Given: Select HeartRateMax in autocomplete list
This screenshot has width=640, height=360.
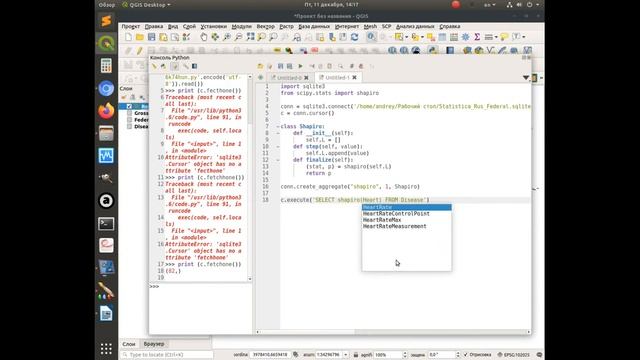Looking at the screenshot, I should [407, 220].
